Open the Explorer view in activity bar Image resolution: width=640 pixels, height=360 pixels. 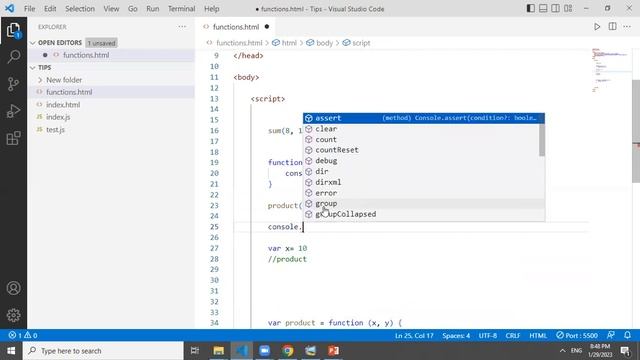point(13,30)
